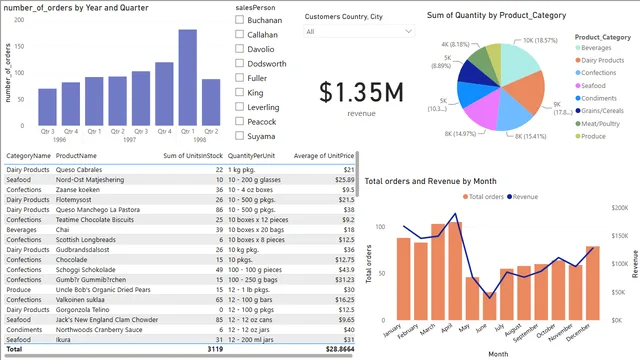Select Uncle Bob's Organic Dried Pears
Screen dimensions: 640x360
tap(103, 290)
